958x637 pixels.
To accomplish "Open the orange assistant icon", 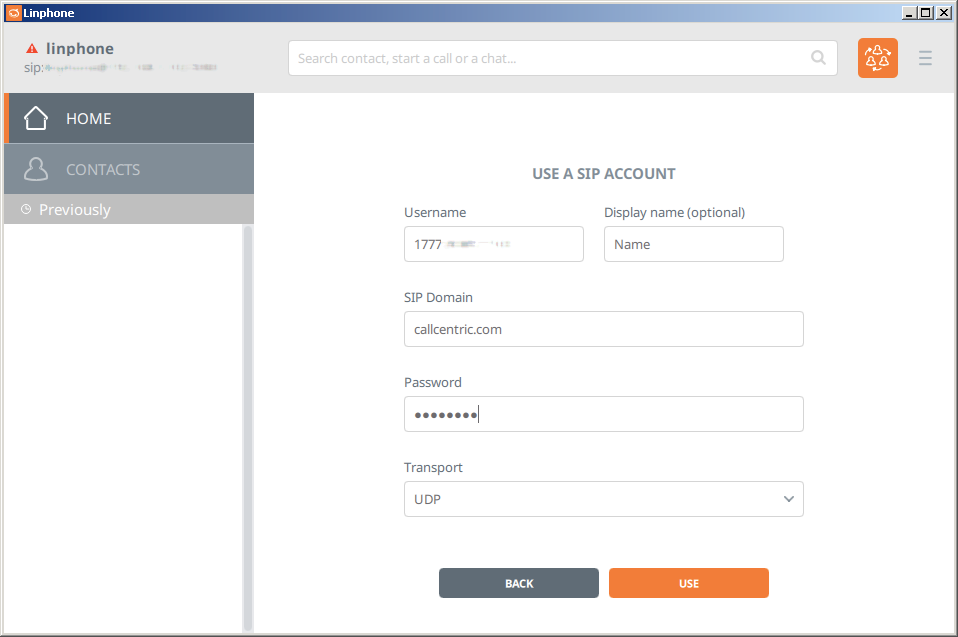I will coord(877,58).
